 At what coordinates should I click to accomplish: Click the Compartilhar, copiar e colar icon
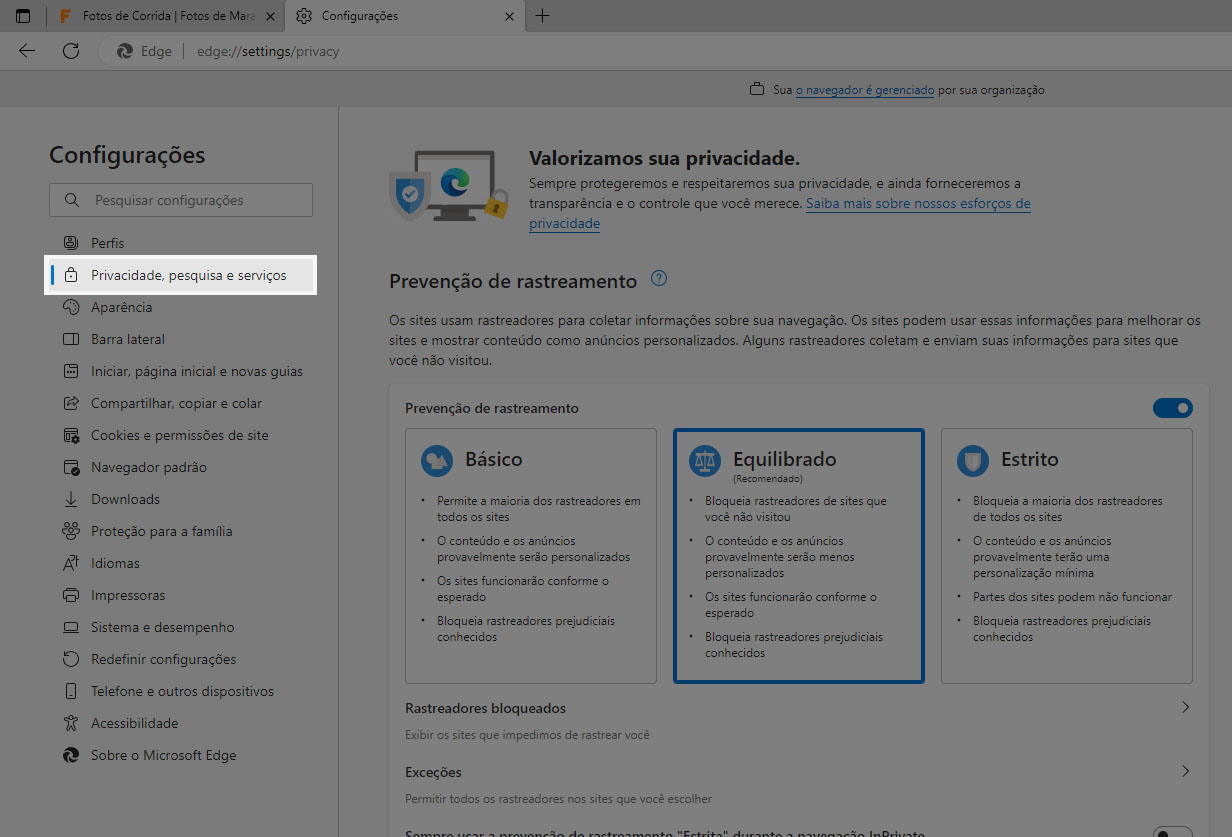coord(70,403)
